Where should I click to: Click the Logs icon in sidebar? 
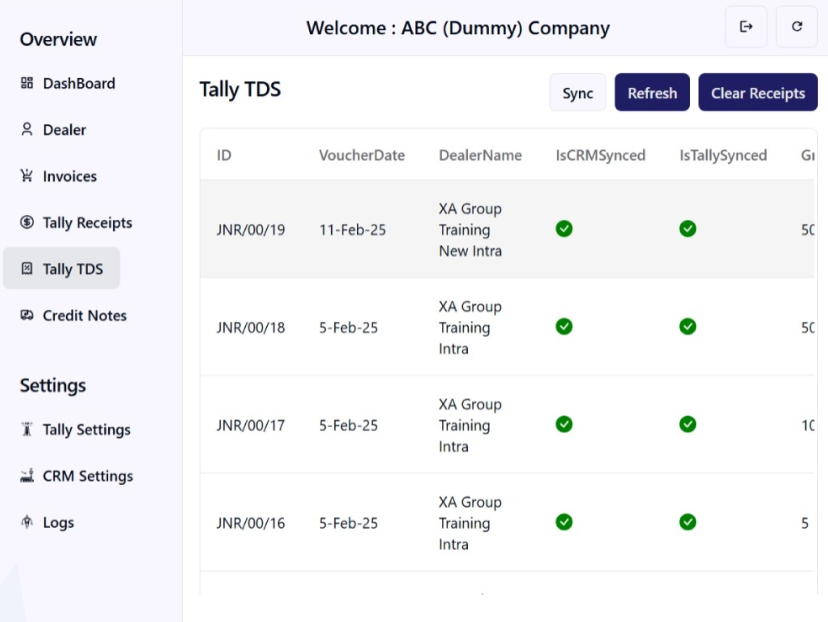[x=27, y=522]
